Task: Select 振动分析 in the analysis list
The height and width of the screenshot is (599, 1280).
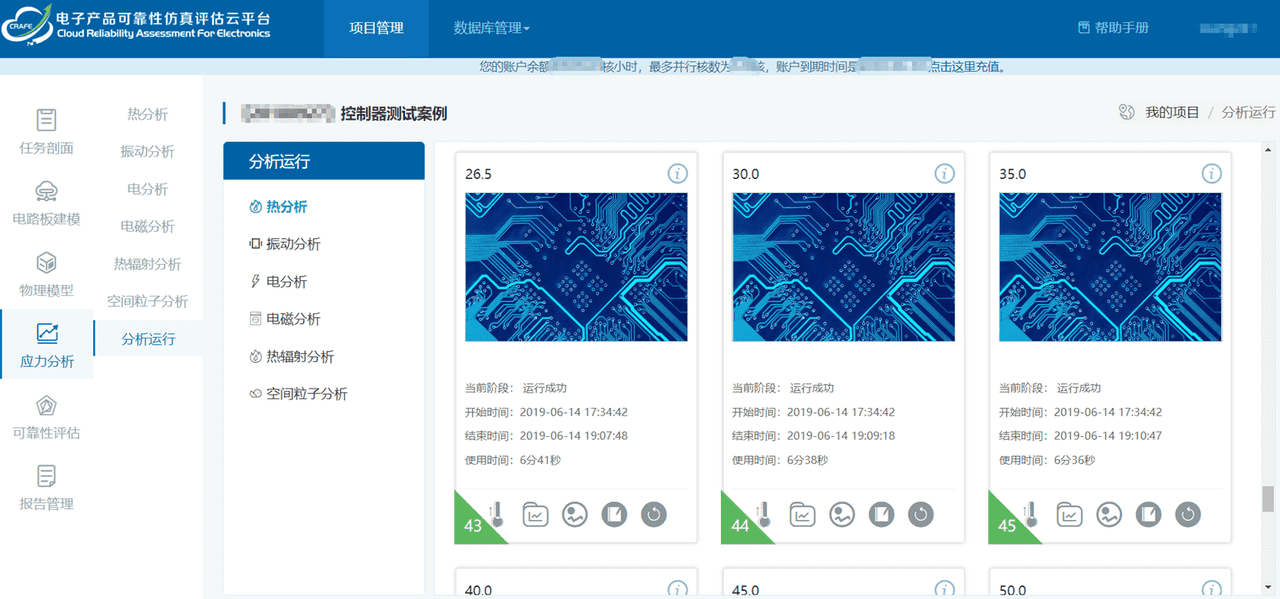Action: (x=292, y=243)
